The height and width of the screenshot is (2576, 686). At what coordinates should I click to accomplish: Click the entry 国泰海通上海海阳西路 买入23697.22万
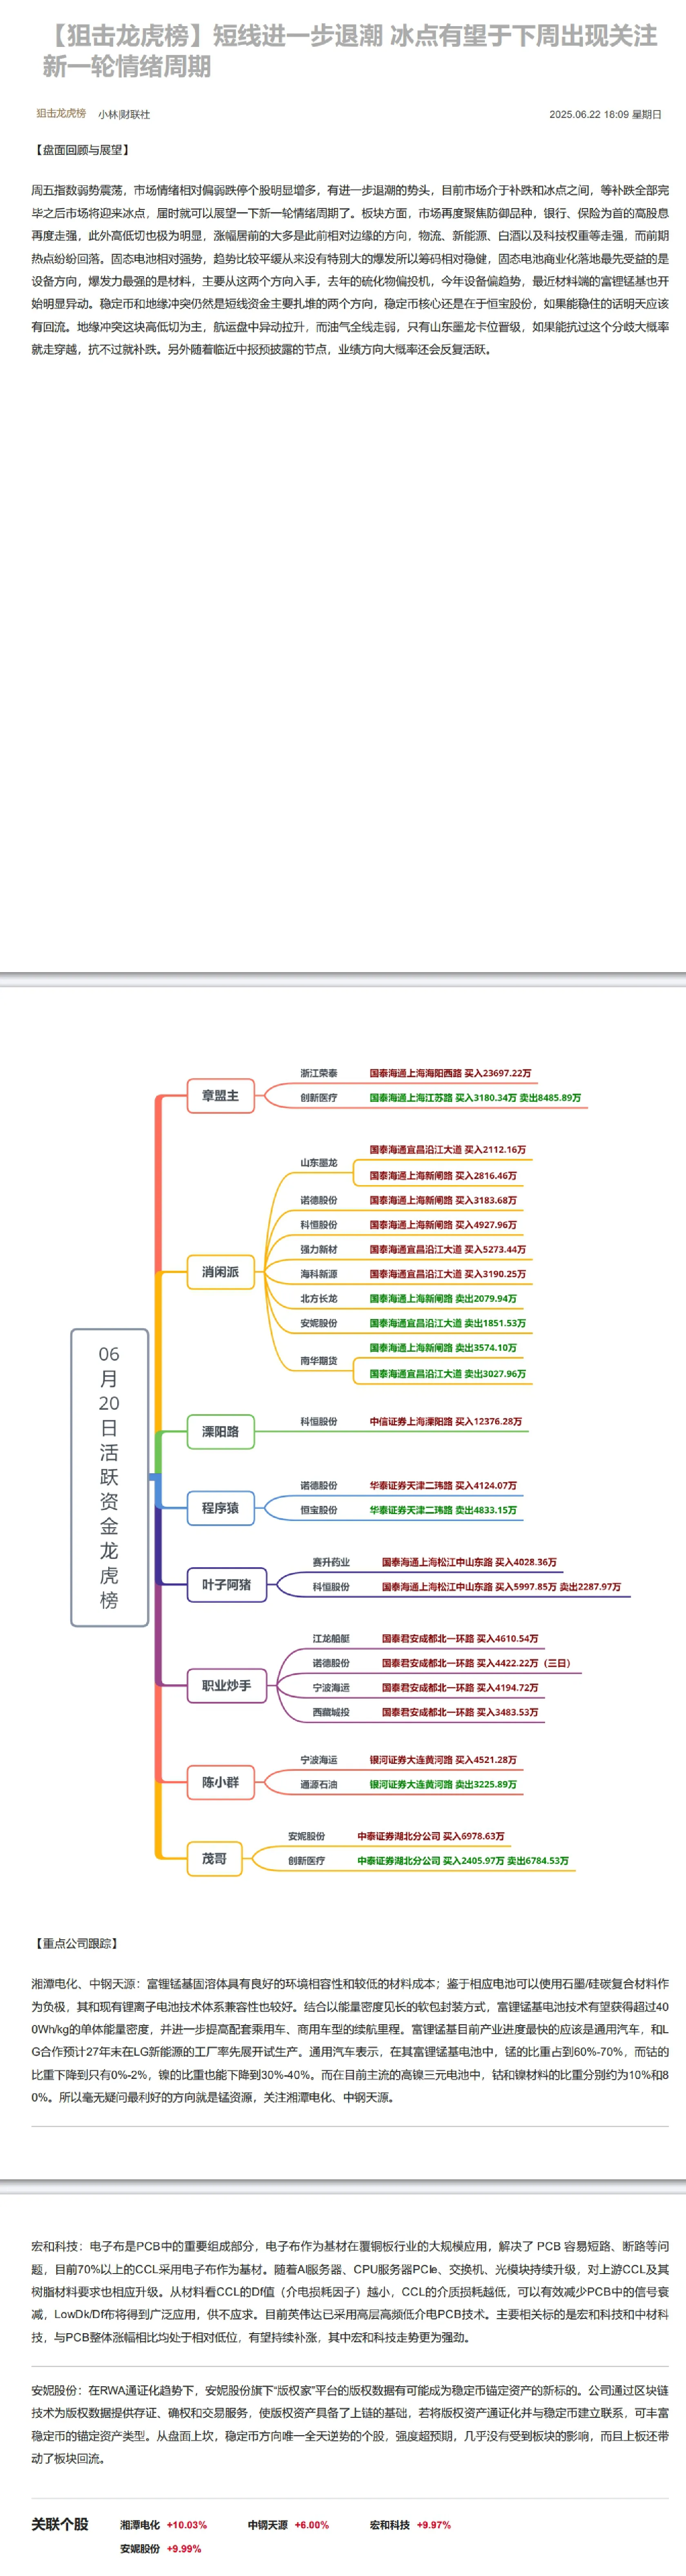(450, 1073)
